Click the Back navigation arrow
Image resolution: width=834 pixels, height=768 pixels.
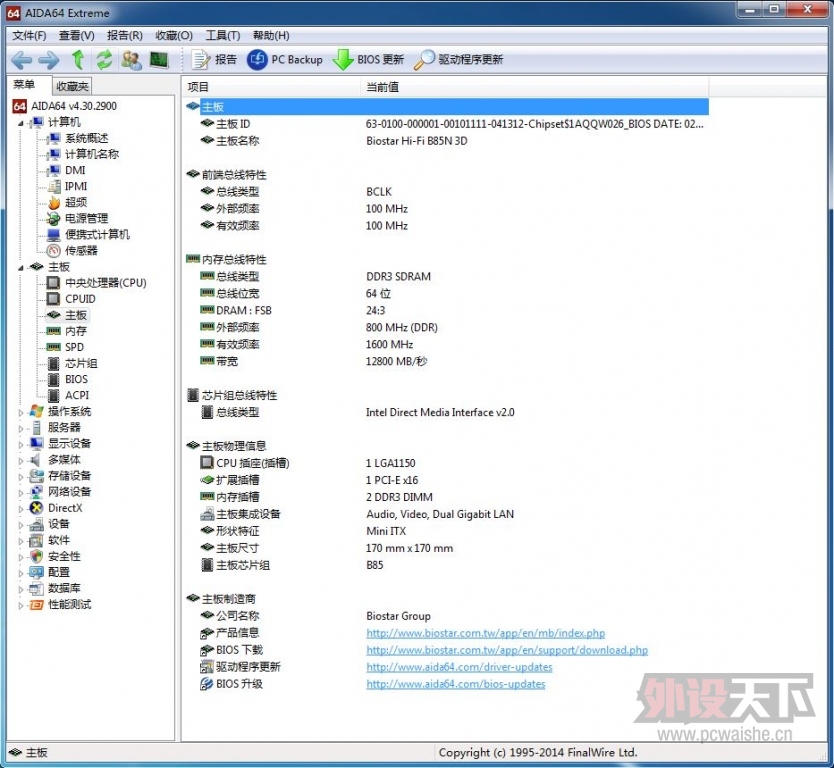[22, 60]
